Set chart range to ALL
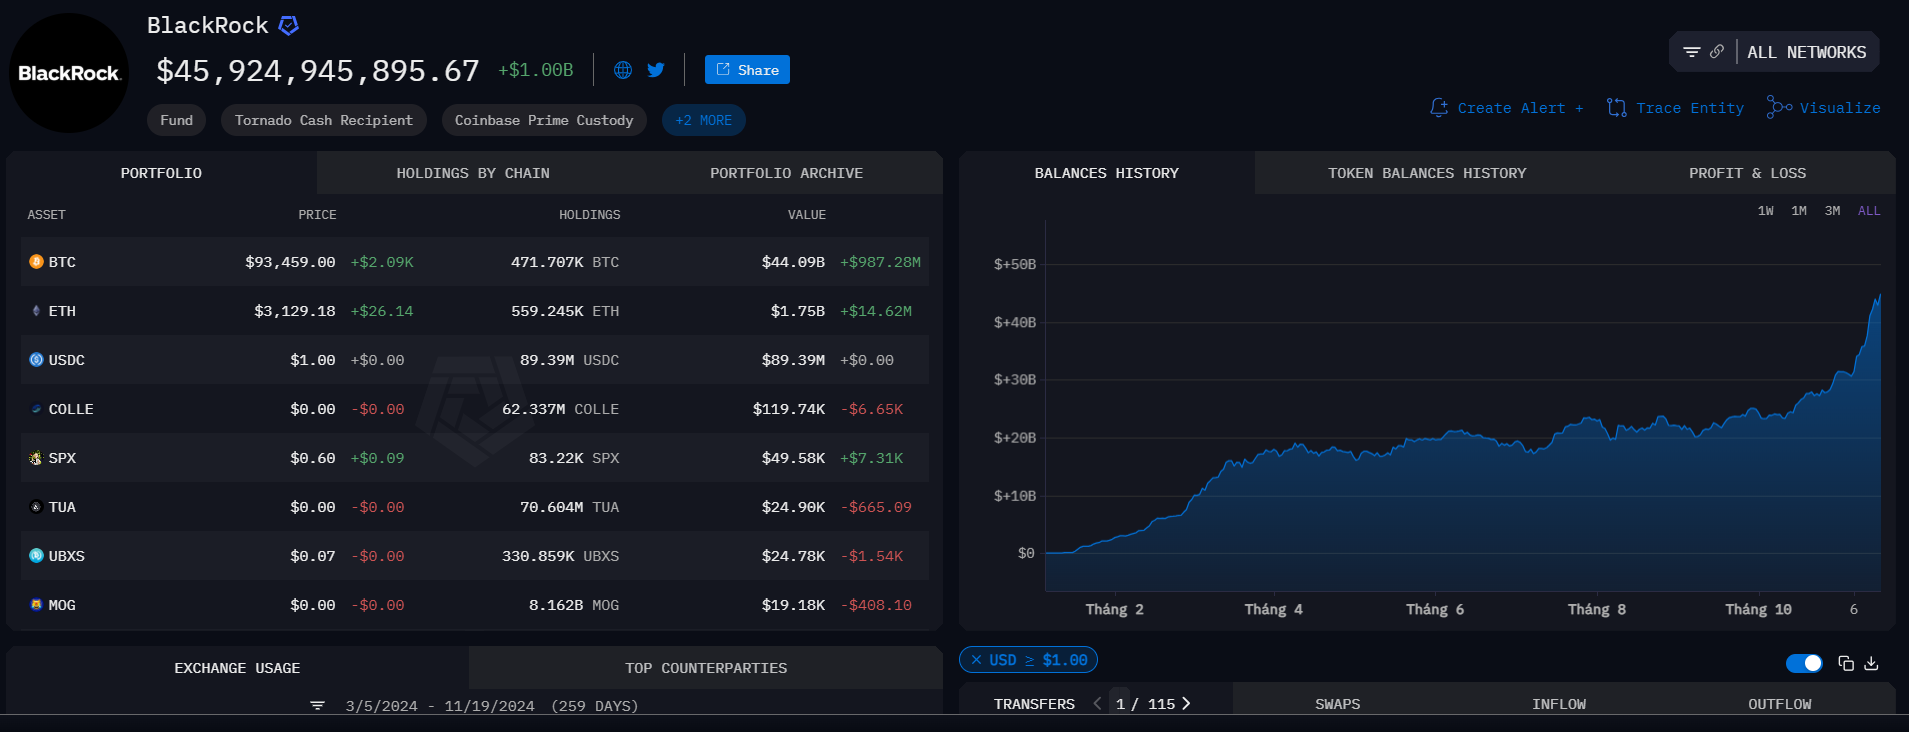This screenshot has width=1909, height=732. (x=1869, y=211)
